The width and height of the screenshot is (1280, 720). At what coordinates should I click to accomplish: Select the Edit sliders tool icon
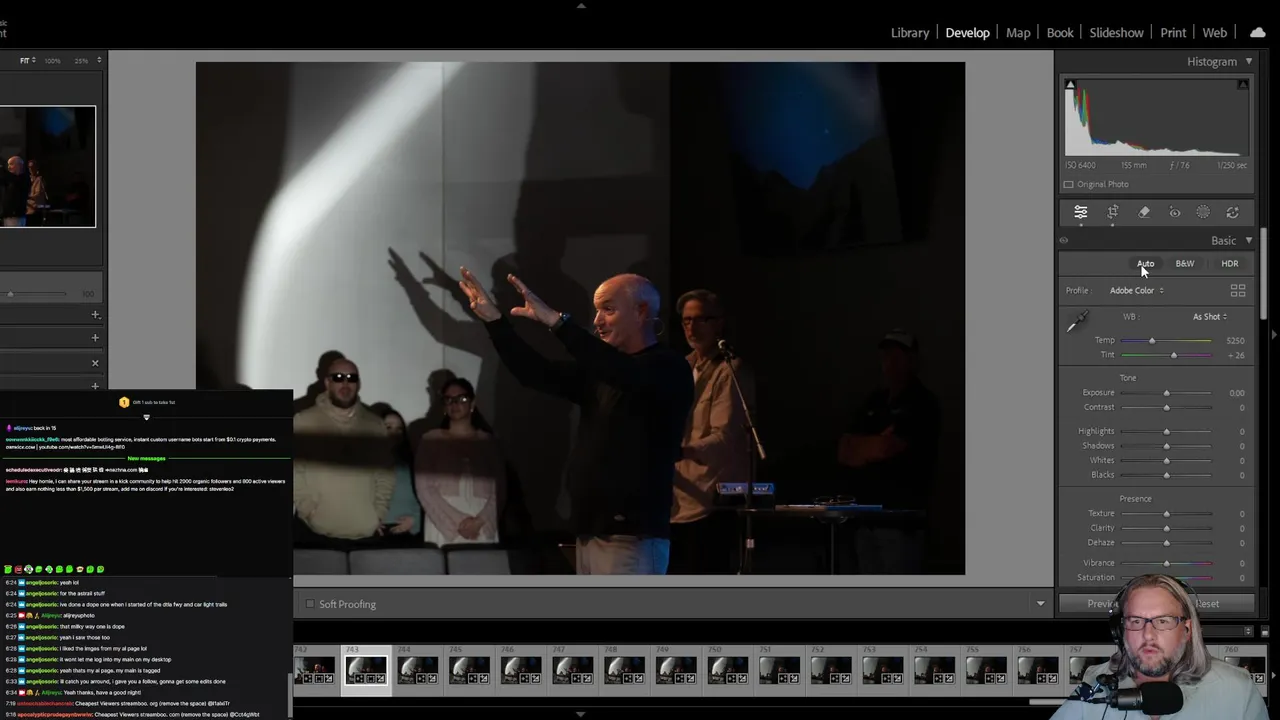(x=1081, y=212)
